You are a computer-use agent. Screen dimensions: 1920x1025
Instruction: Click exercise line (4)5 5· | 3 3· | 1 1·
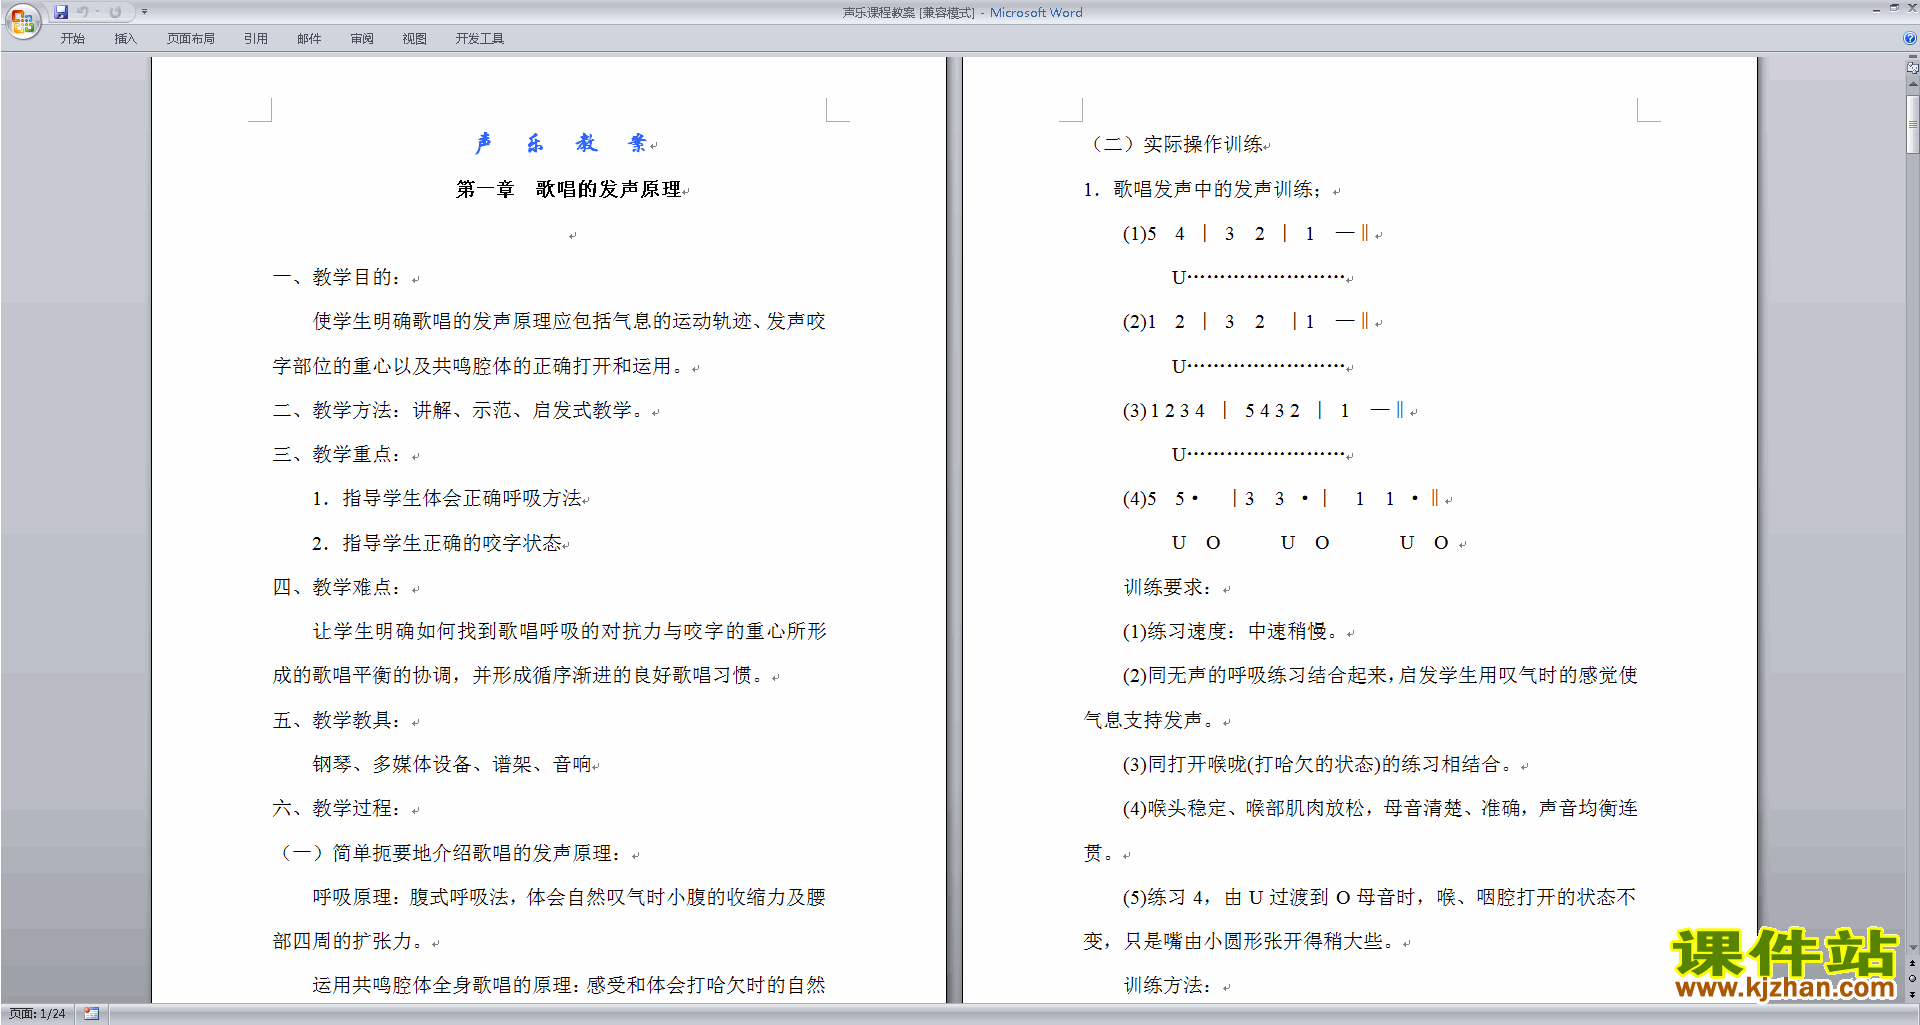tap(1281, 498)
